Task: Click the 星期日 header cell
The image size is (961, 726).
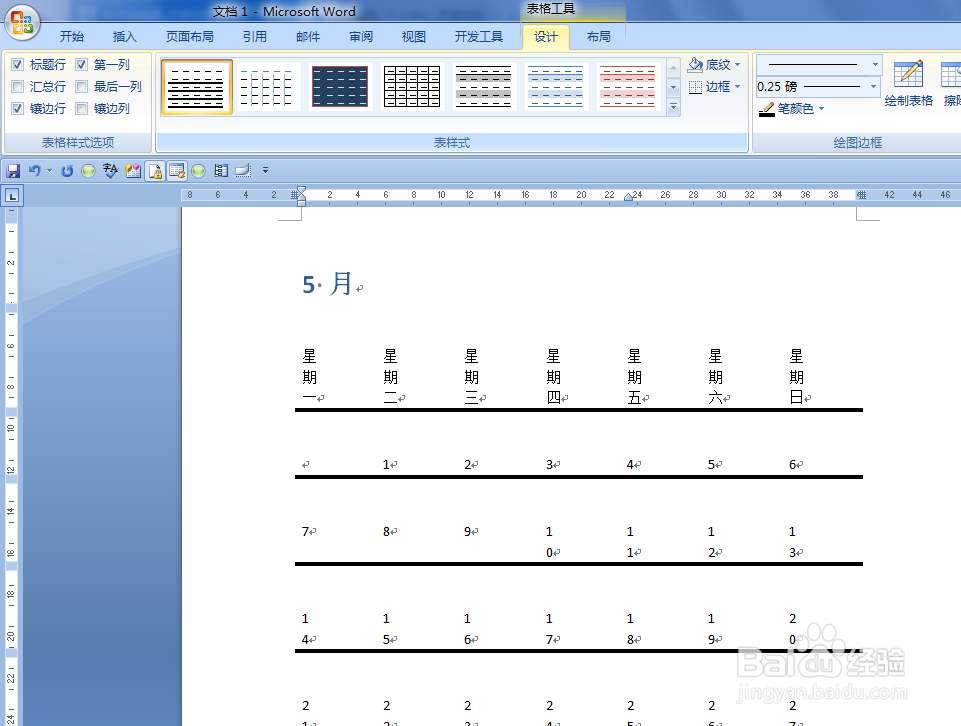Action: 797,377
